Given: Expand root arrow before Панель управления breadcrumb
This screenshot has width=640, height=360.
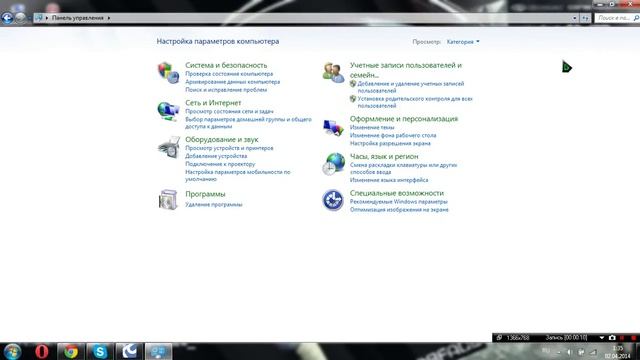Looking at the screenshot, I should click(47, 18).
